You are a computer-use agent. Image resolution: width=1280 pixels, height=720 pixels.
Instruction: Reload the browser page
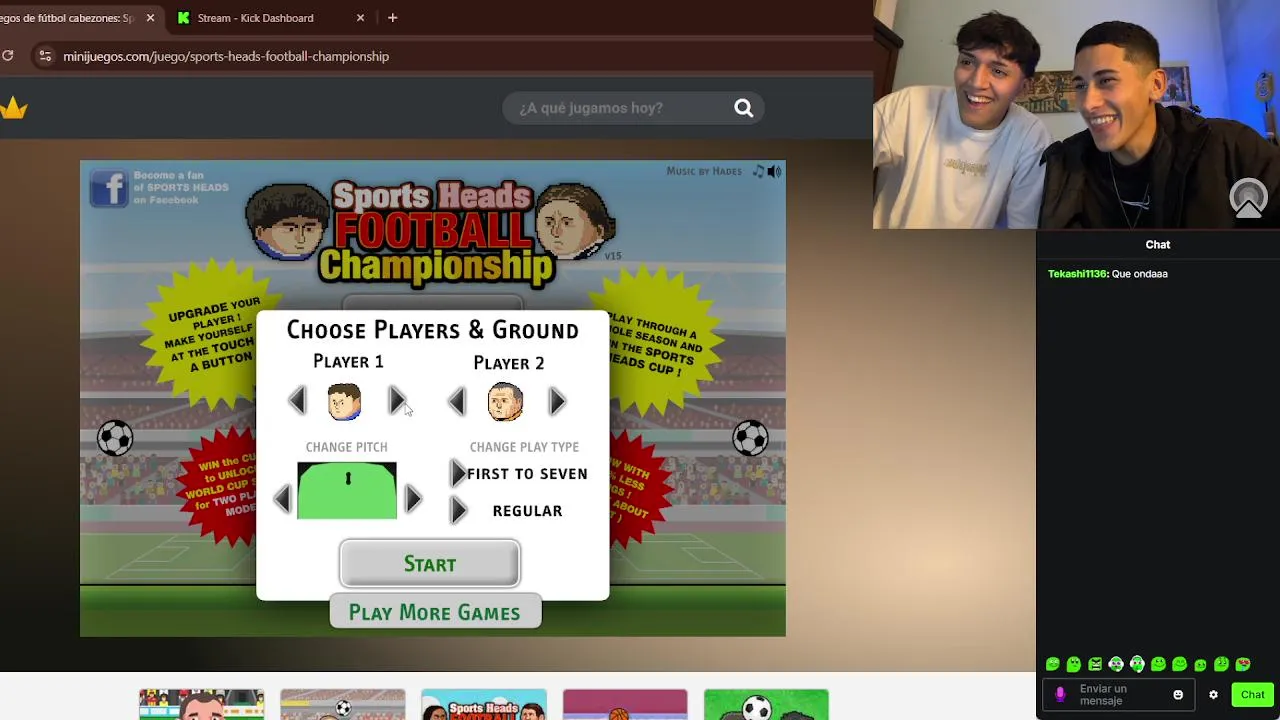coord(8,56)
